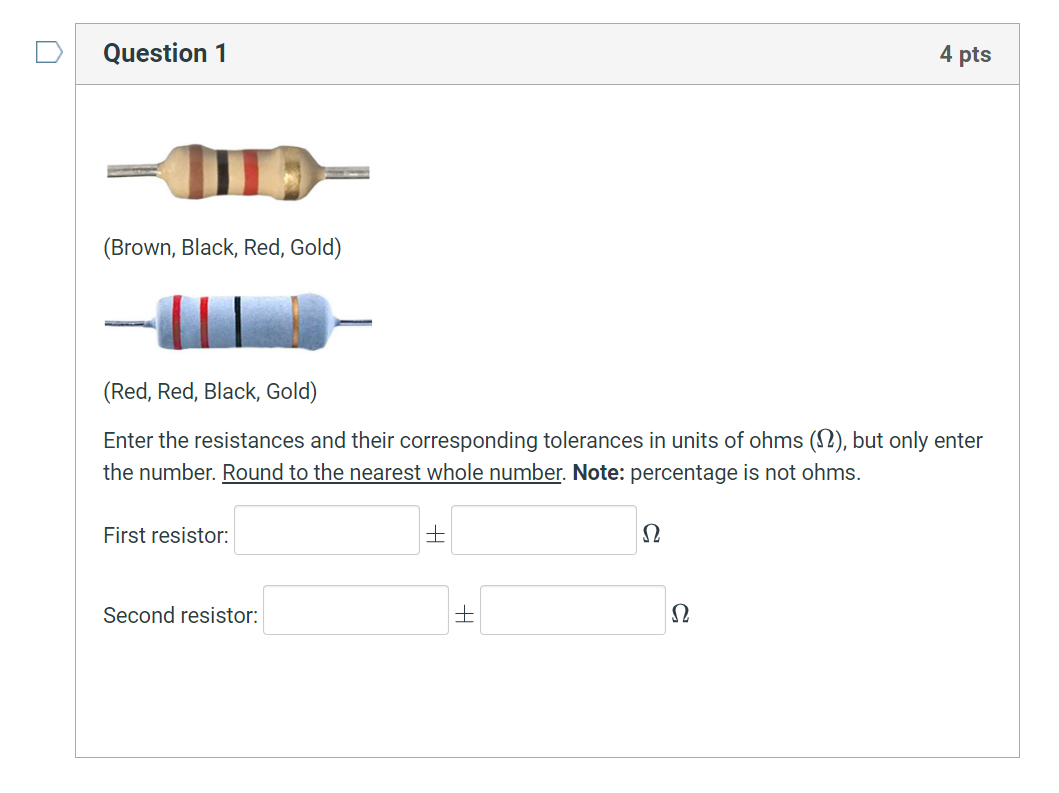The width and height of the screenshot is (1059, 793).
Task: Click inside the Second resistor resistance field
Action: [x=355, y=609]
